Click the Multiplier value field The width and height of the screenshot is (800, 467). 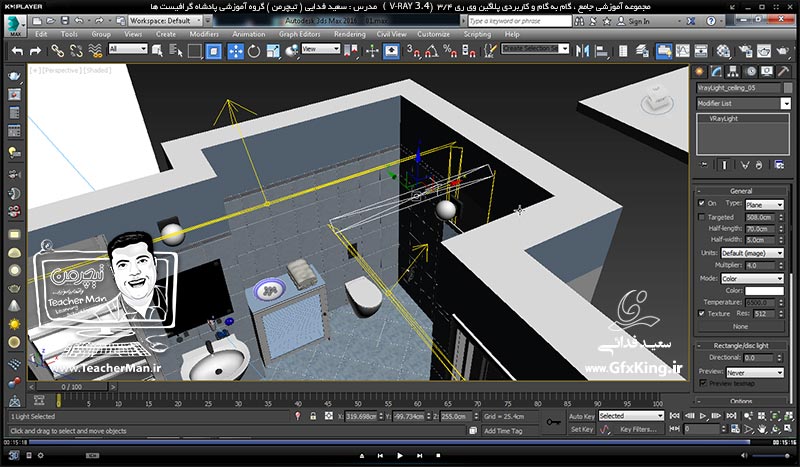[x=760, y=266]
